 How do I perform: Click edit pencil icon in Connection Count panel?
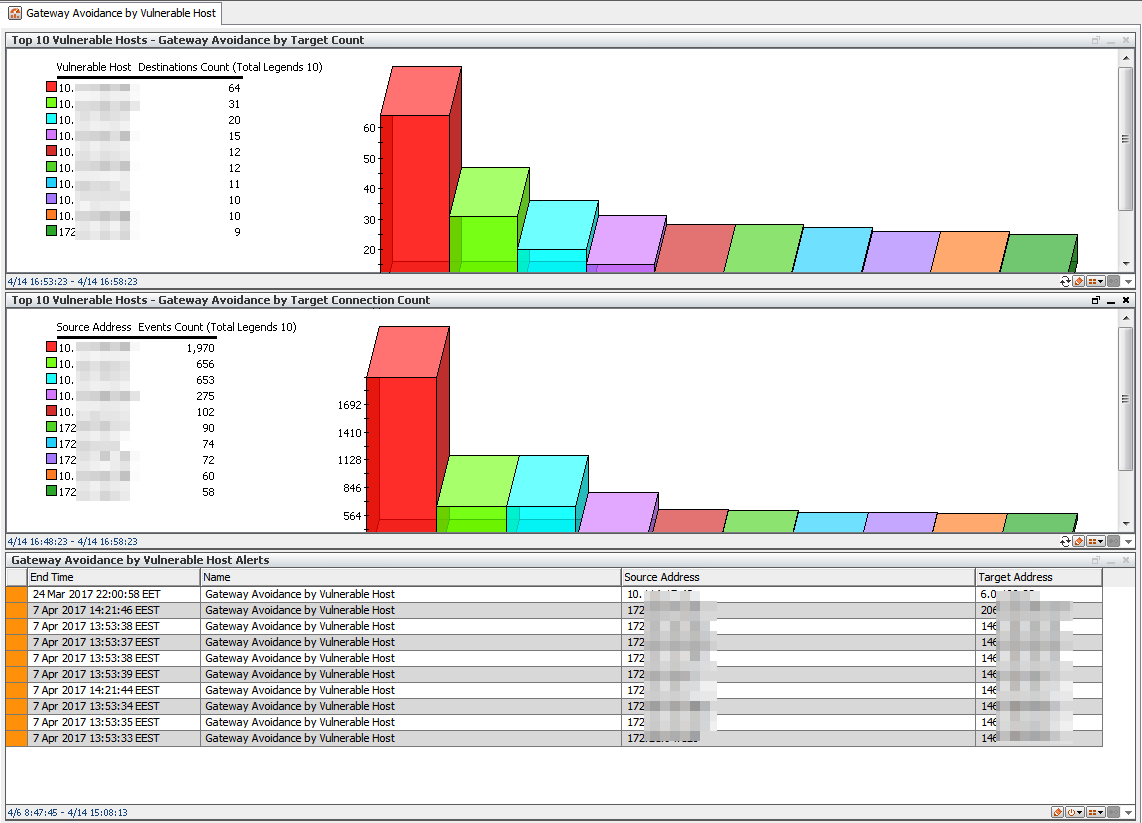(x=1079, y=541)
